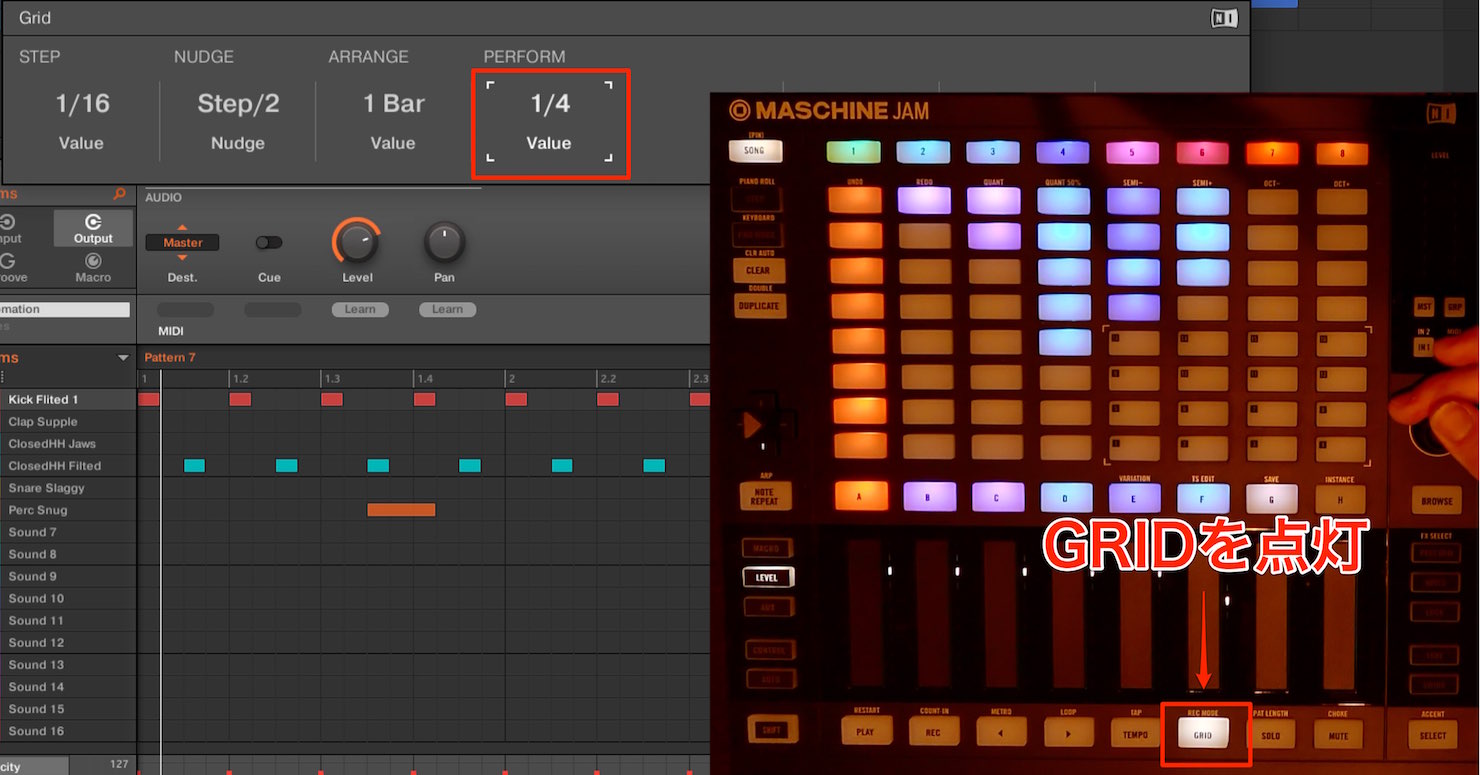Click scene button 8 on Maschine Jam
The width and height of the screenshot is (1480, 775).
click(x=1341, y=155)
